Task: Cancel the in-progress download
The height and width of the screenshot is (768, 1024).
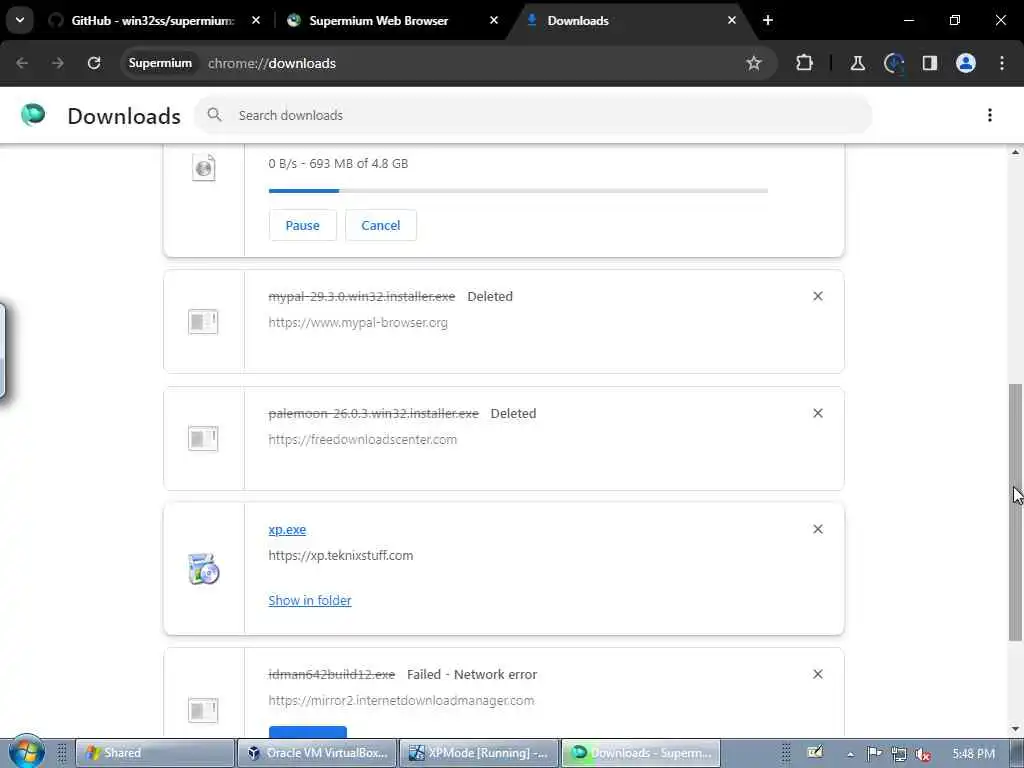Action: (x=381, y=225)
